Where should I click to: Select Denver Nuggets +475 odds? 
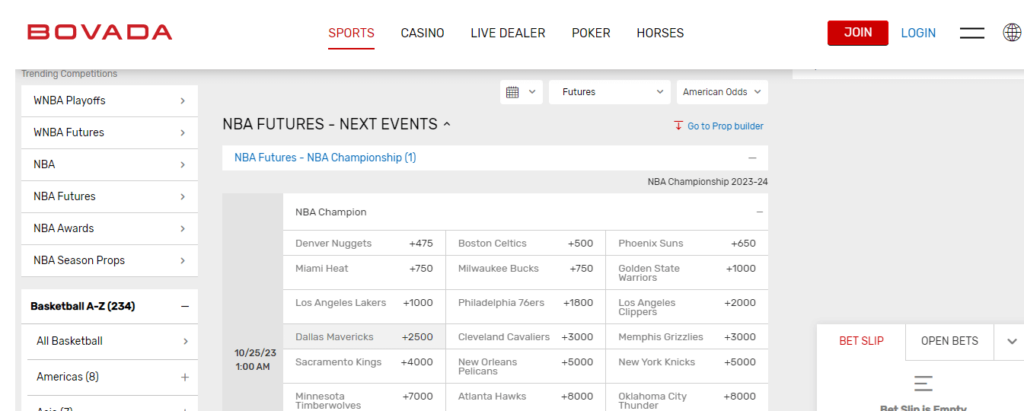[420, 243]
